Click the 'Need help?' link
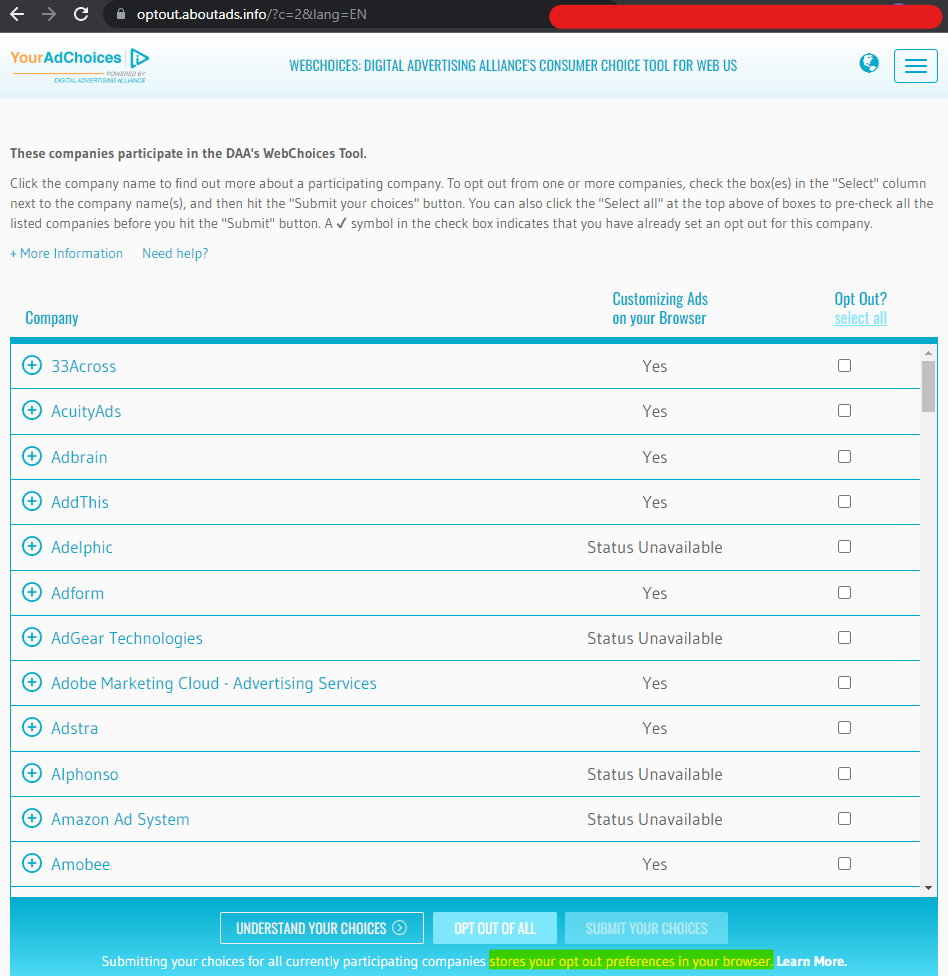The height and width of the screenshot is (976, 948). click(175, 253)
